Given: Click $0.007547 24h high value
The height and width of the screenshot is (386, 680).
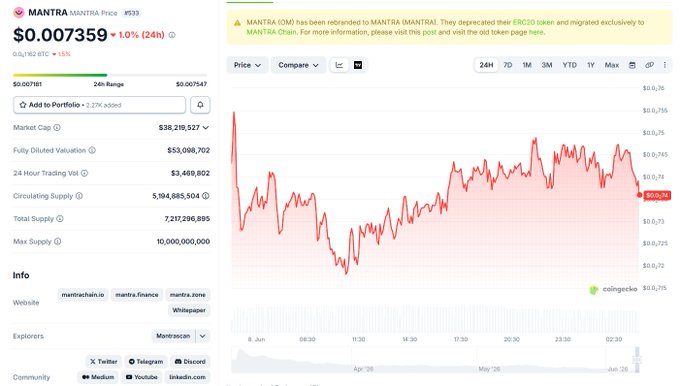Looking at the screenshot, I should tap(191, 84).
